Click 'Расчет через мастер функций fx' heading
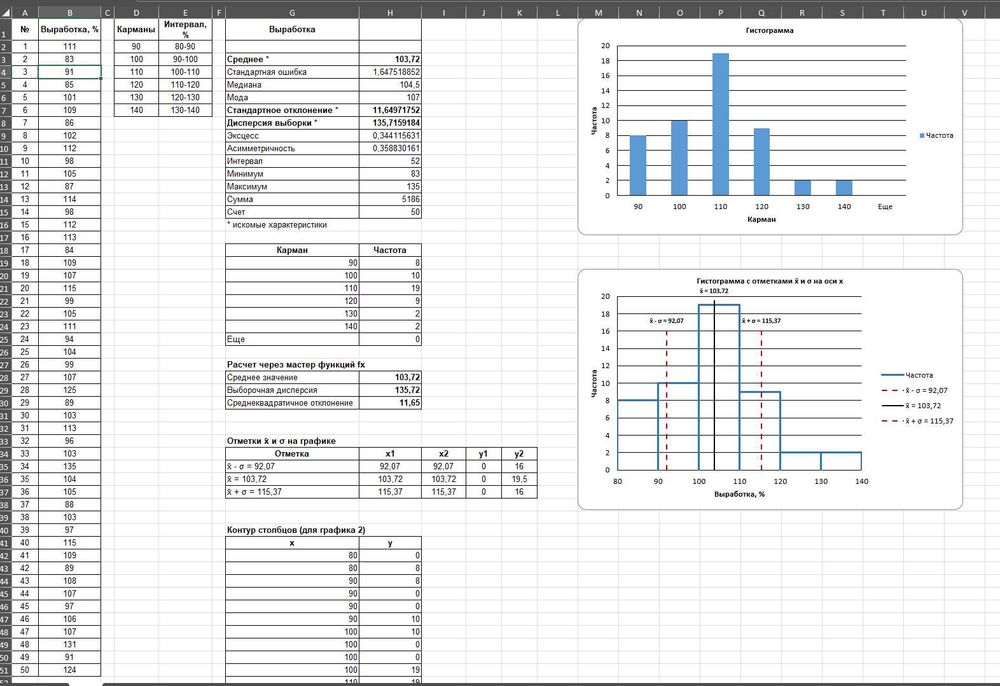This screenshot has height=686, width=1000. click(296, 365)
